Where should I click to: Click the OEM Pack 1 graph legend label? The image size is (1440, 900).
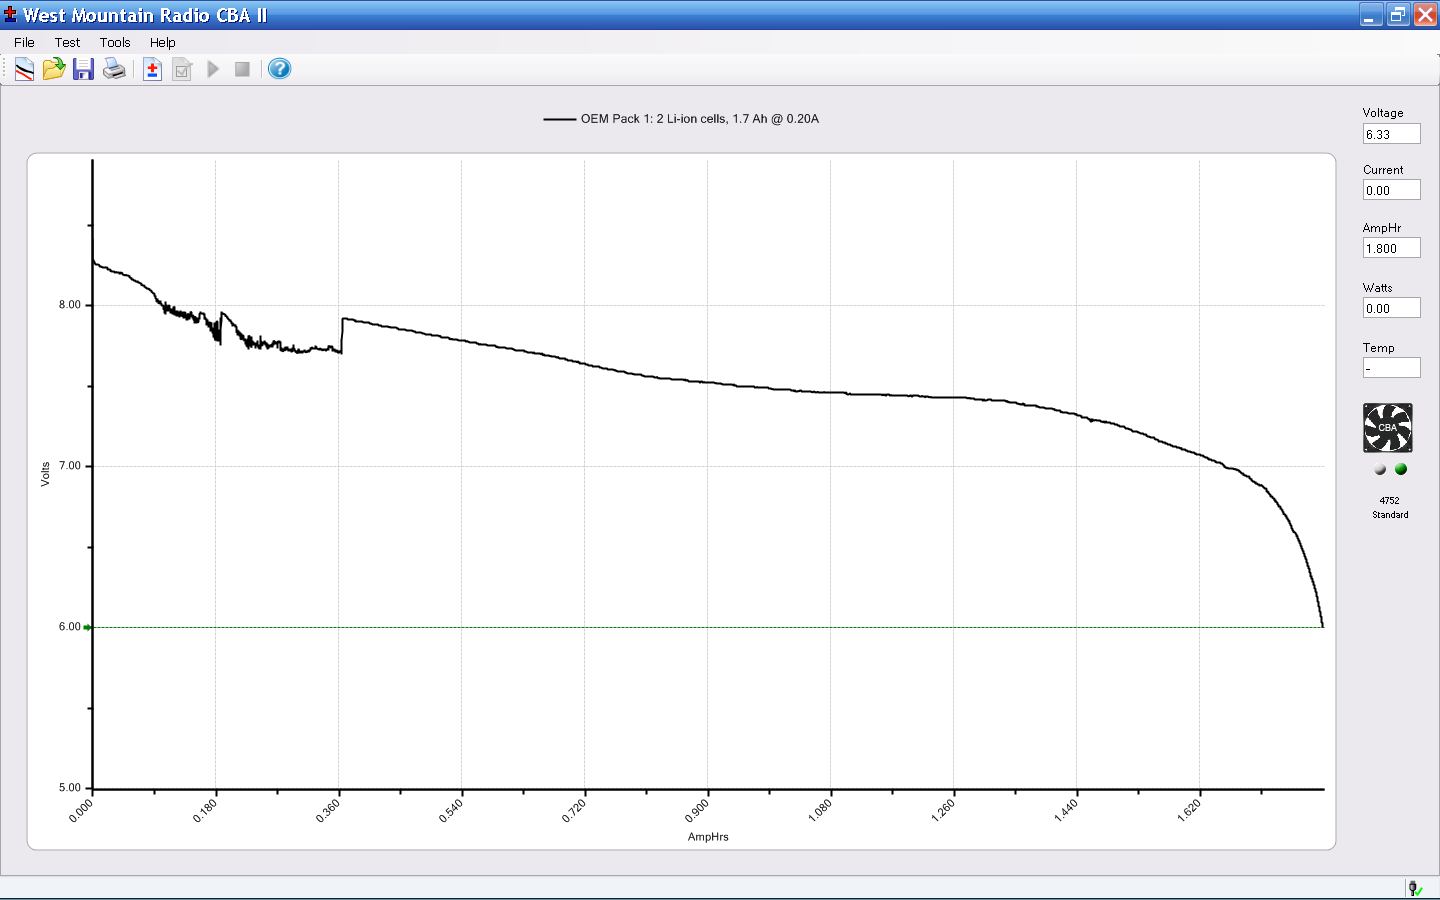699,119
